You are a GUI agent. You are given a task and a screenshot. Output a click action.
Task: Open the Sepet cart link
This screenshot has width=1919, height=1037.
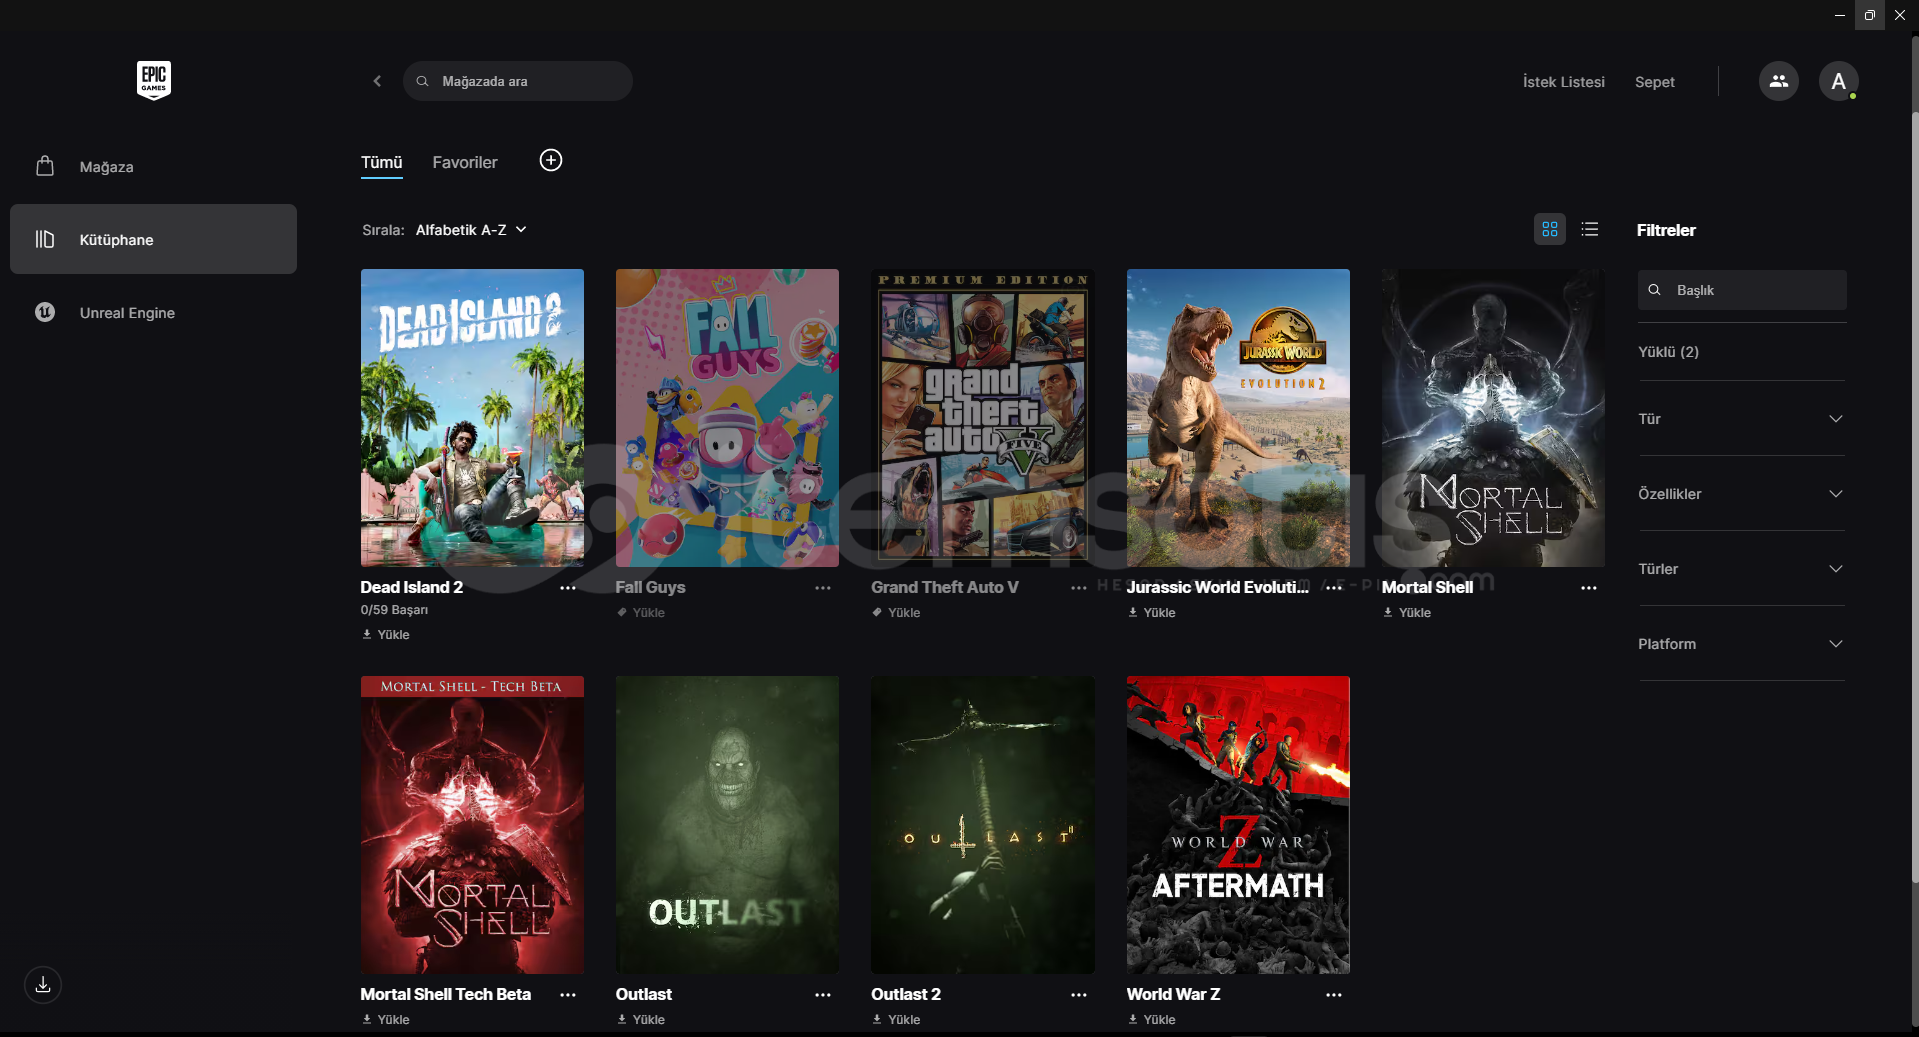pos(1655,82)
